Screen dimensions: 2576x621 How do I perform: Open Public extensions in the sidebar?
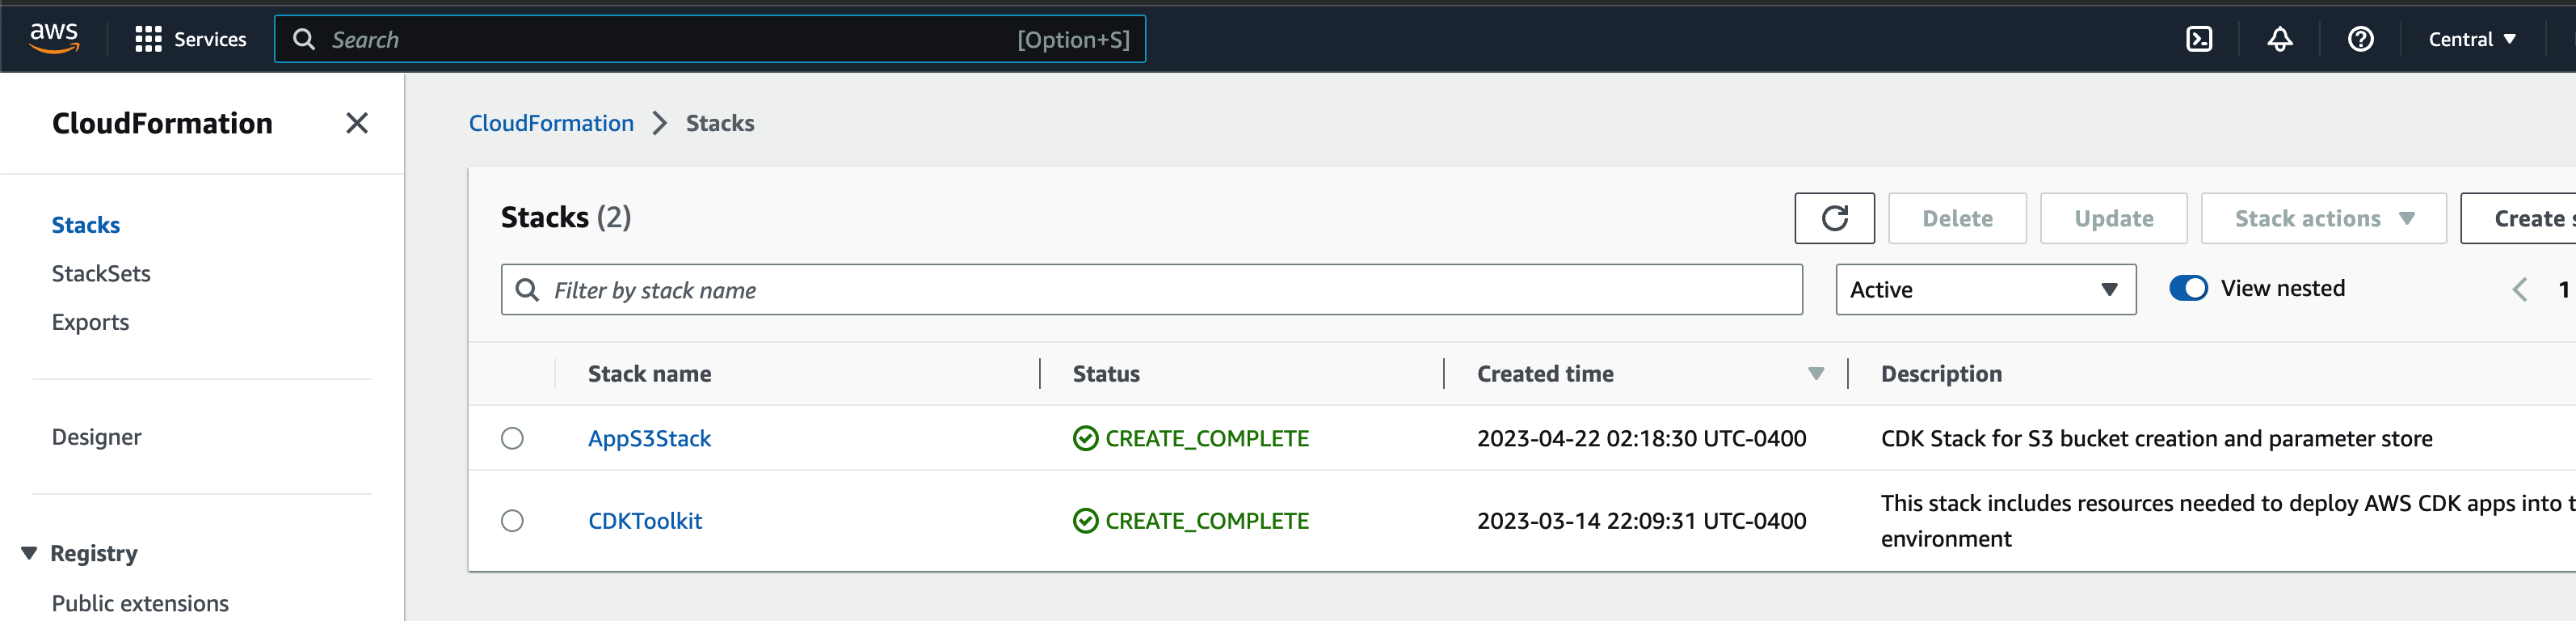coord(140,603)
